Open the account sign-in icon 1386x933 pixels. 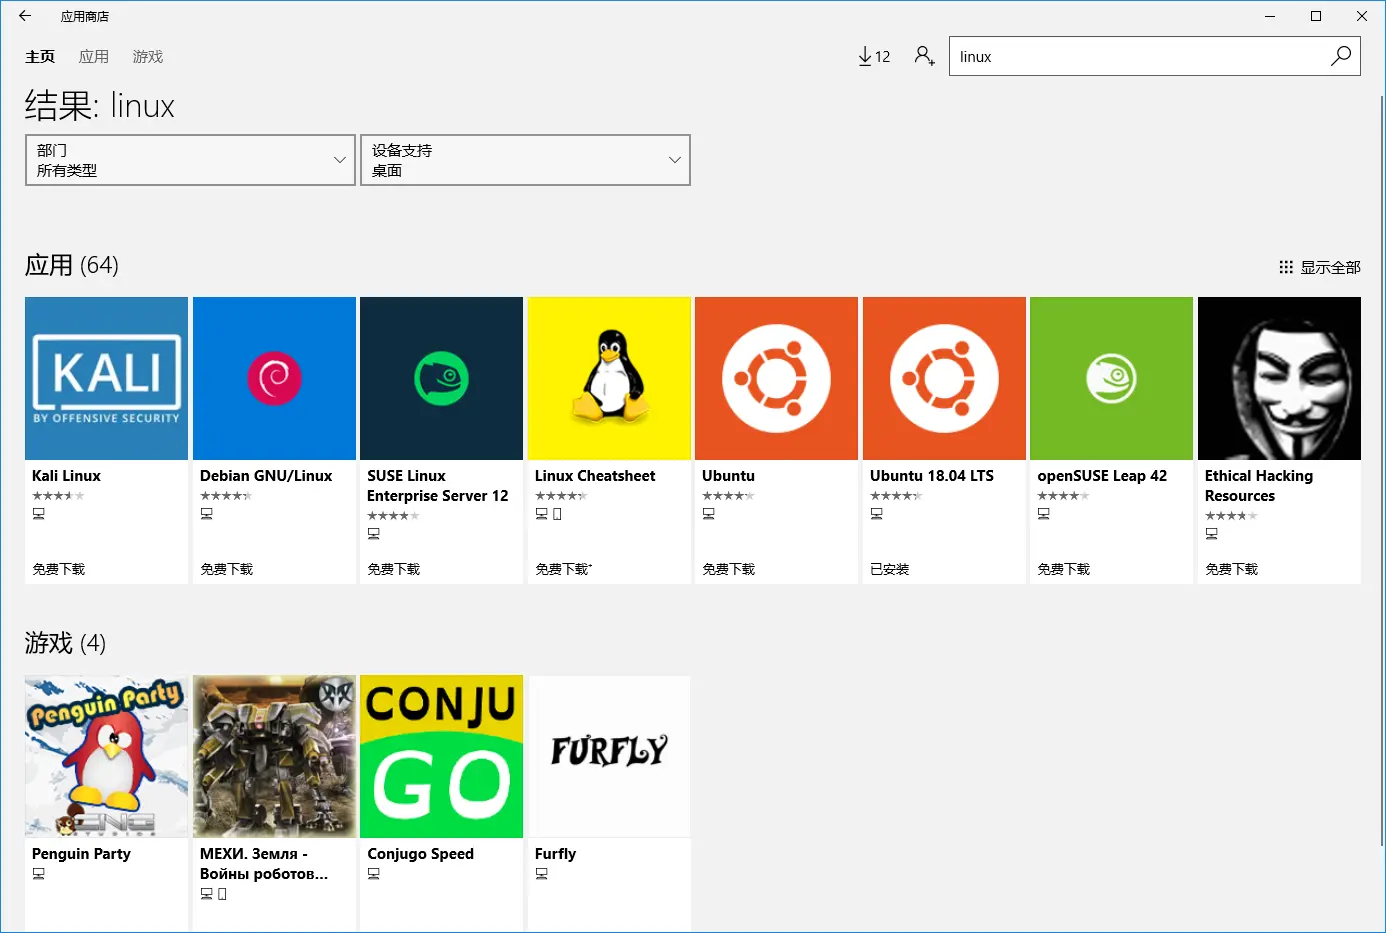925,56
